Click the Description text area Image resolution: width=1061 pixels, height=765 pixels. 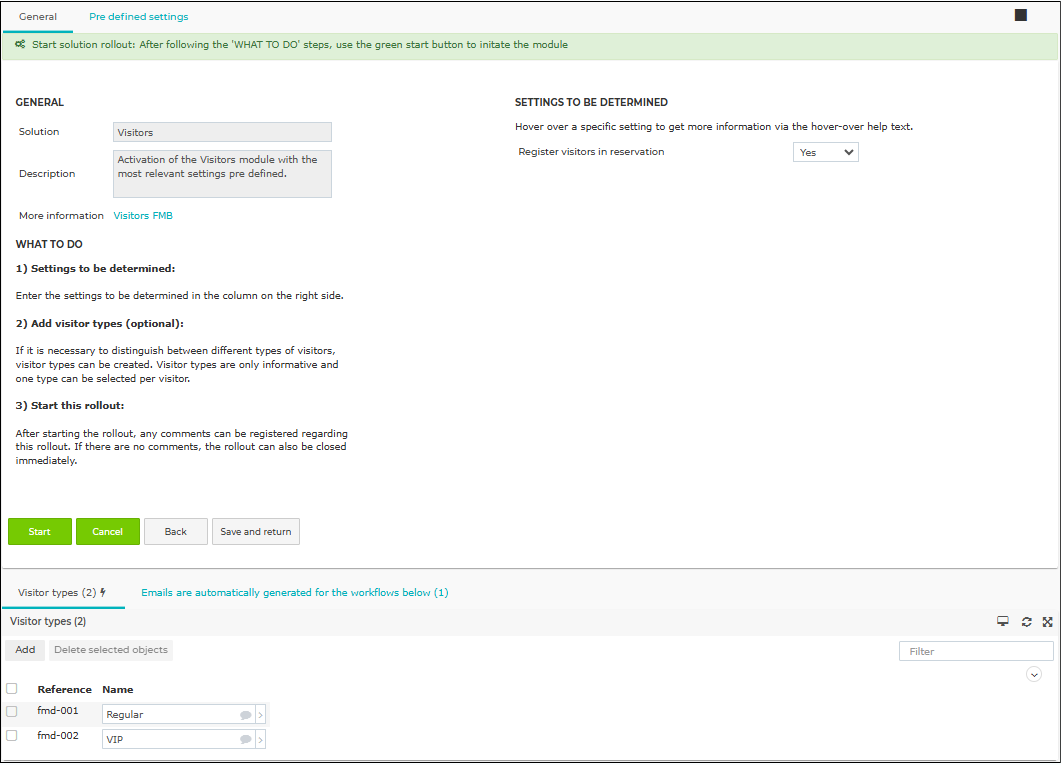coord(222,174)
